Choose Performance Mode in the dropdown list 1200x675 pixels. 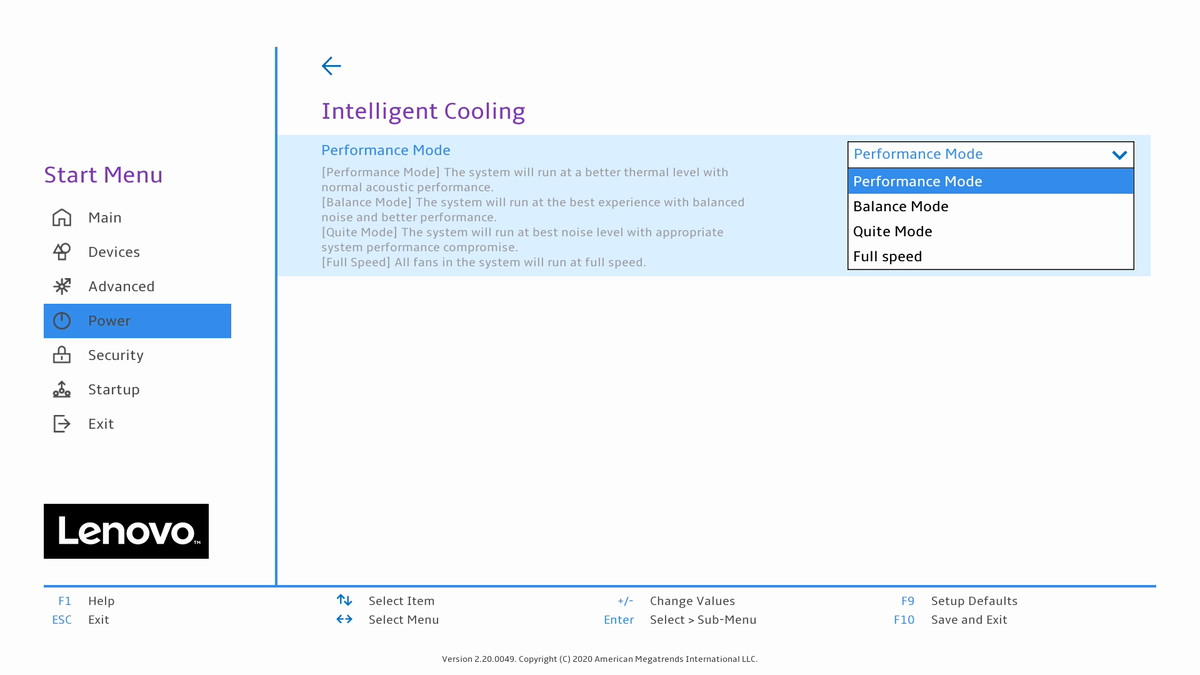(x=991, y=181)
